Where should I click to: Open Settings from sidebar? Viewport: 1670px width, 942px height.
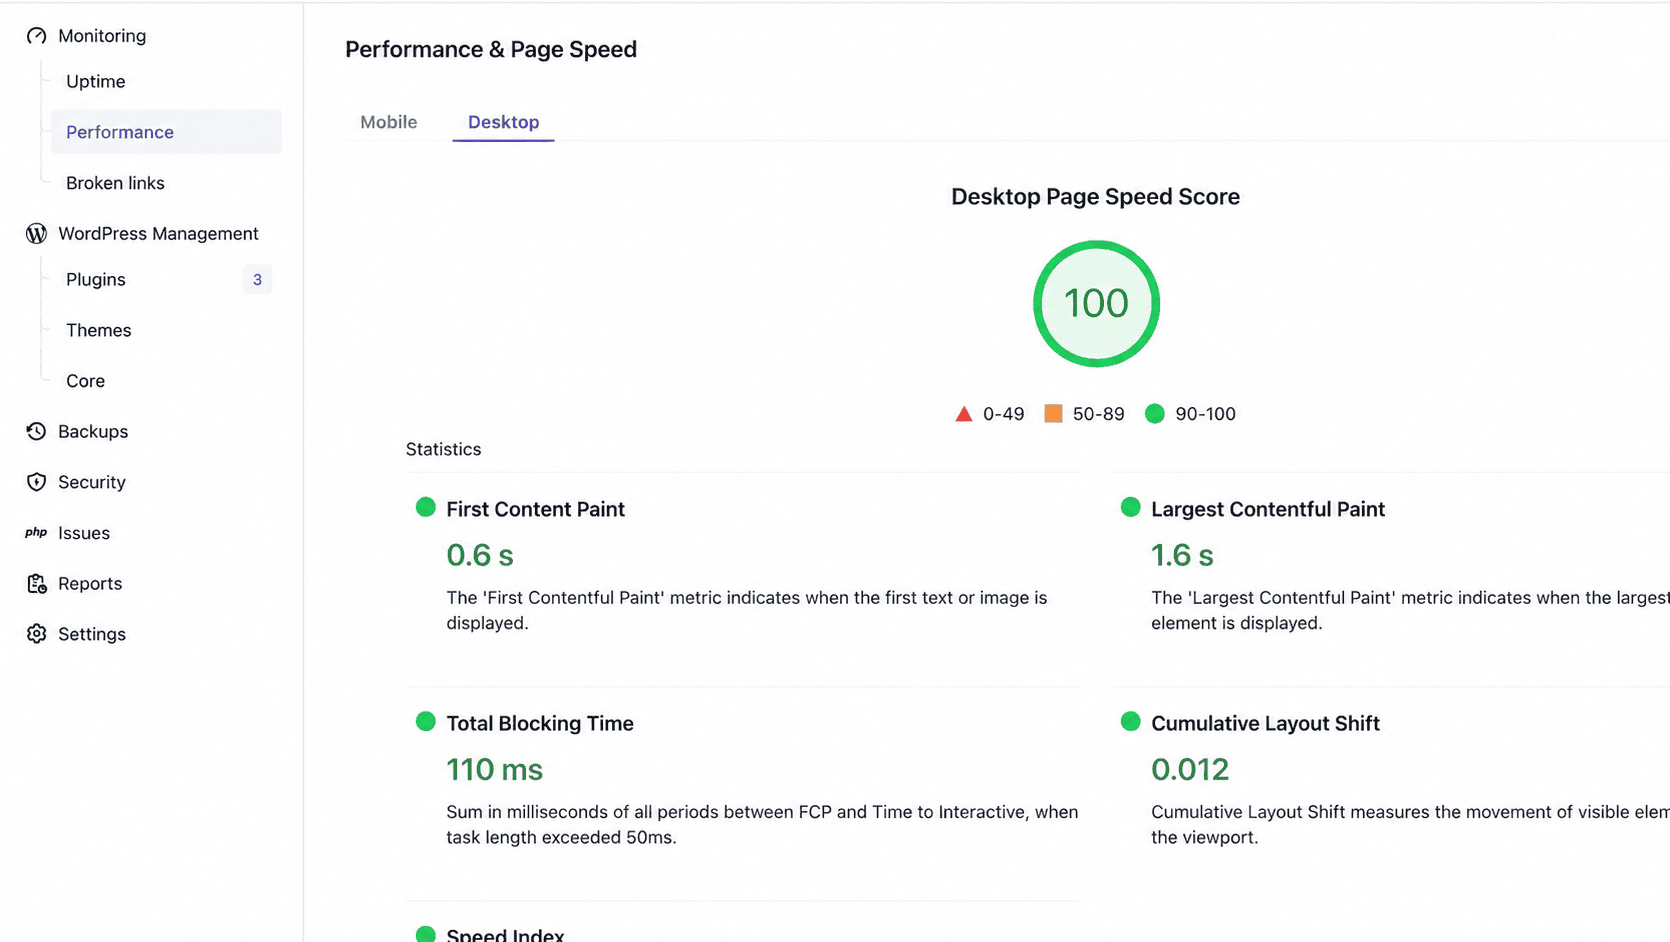pyautogui.click(x=92, y=634)
